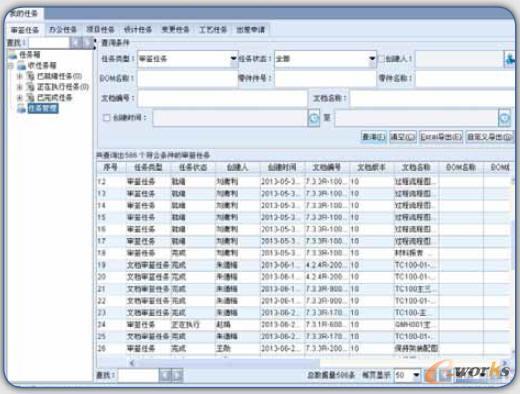This screenshot has width=520, height=394.
Task: Select the highlighted 任务管理 tree node
Action: tap(43, 108)
